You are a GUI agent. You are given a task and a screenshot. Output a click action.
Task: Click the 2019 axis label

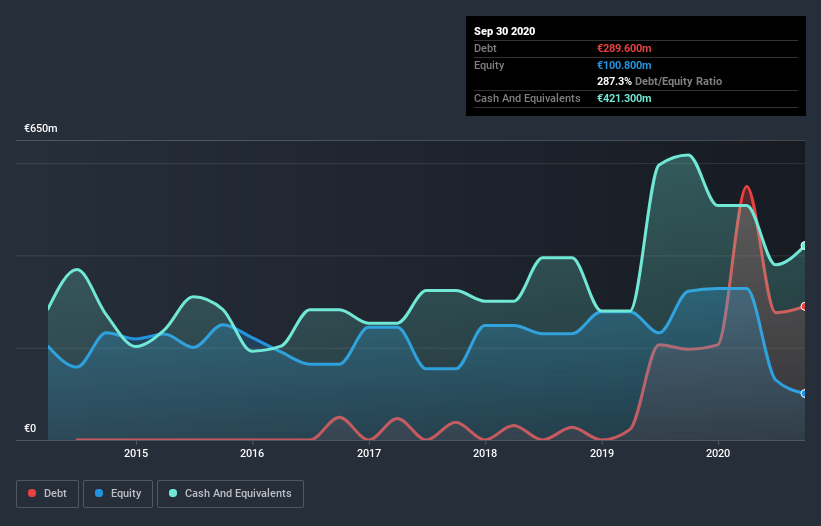602,453
